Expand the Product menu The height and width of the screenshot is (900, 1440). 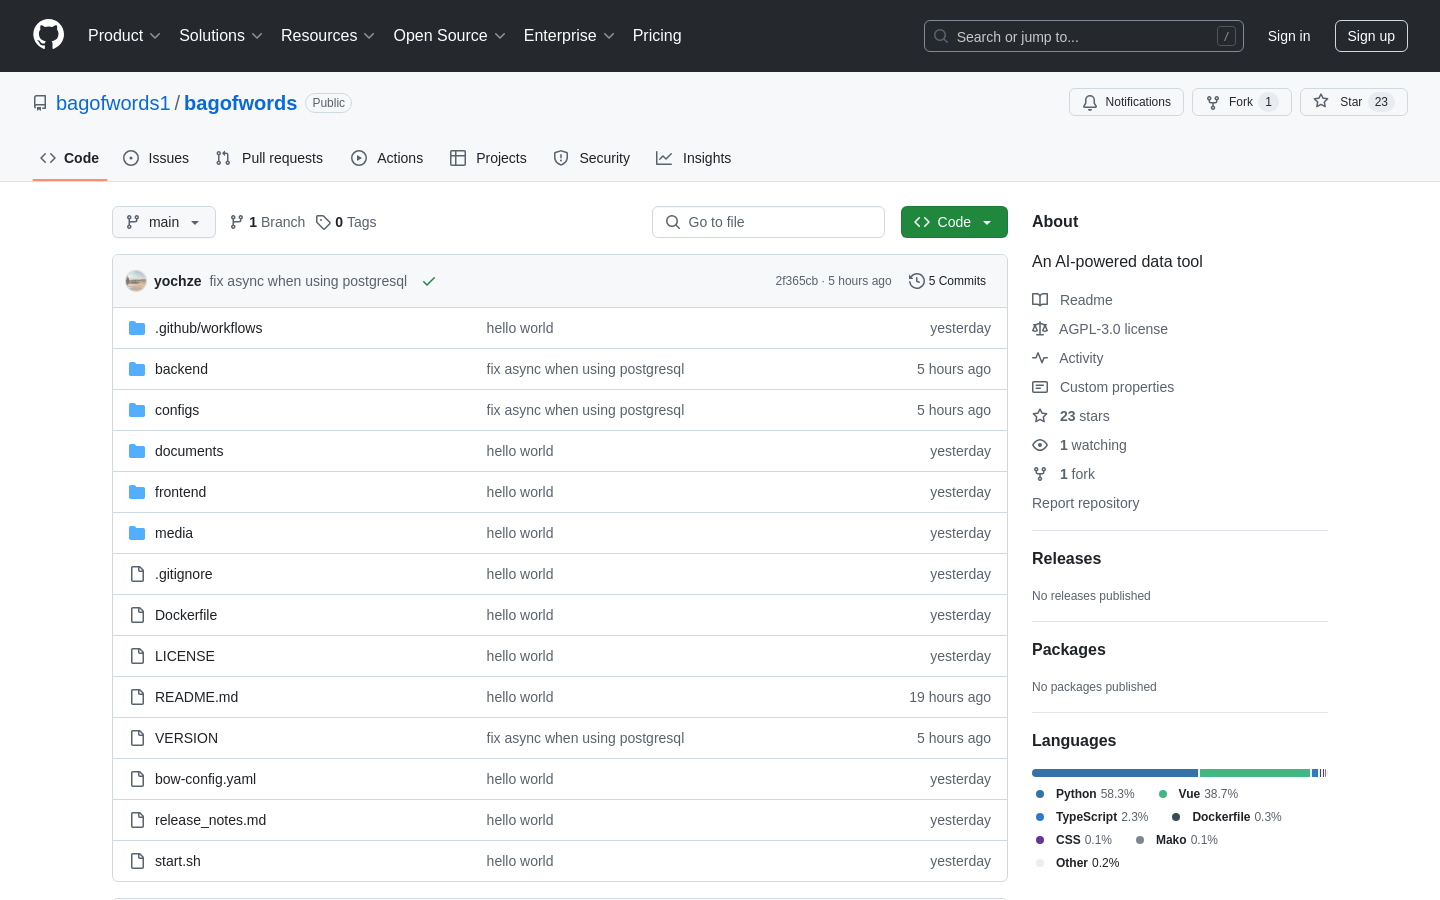(x=124, y=35)
